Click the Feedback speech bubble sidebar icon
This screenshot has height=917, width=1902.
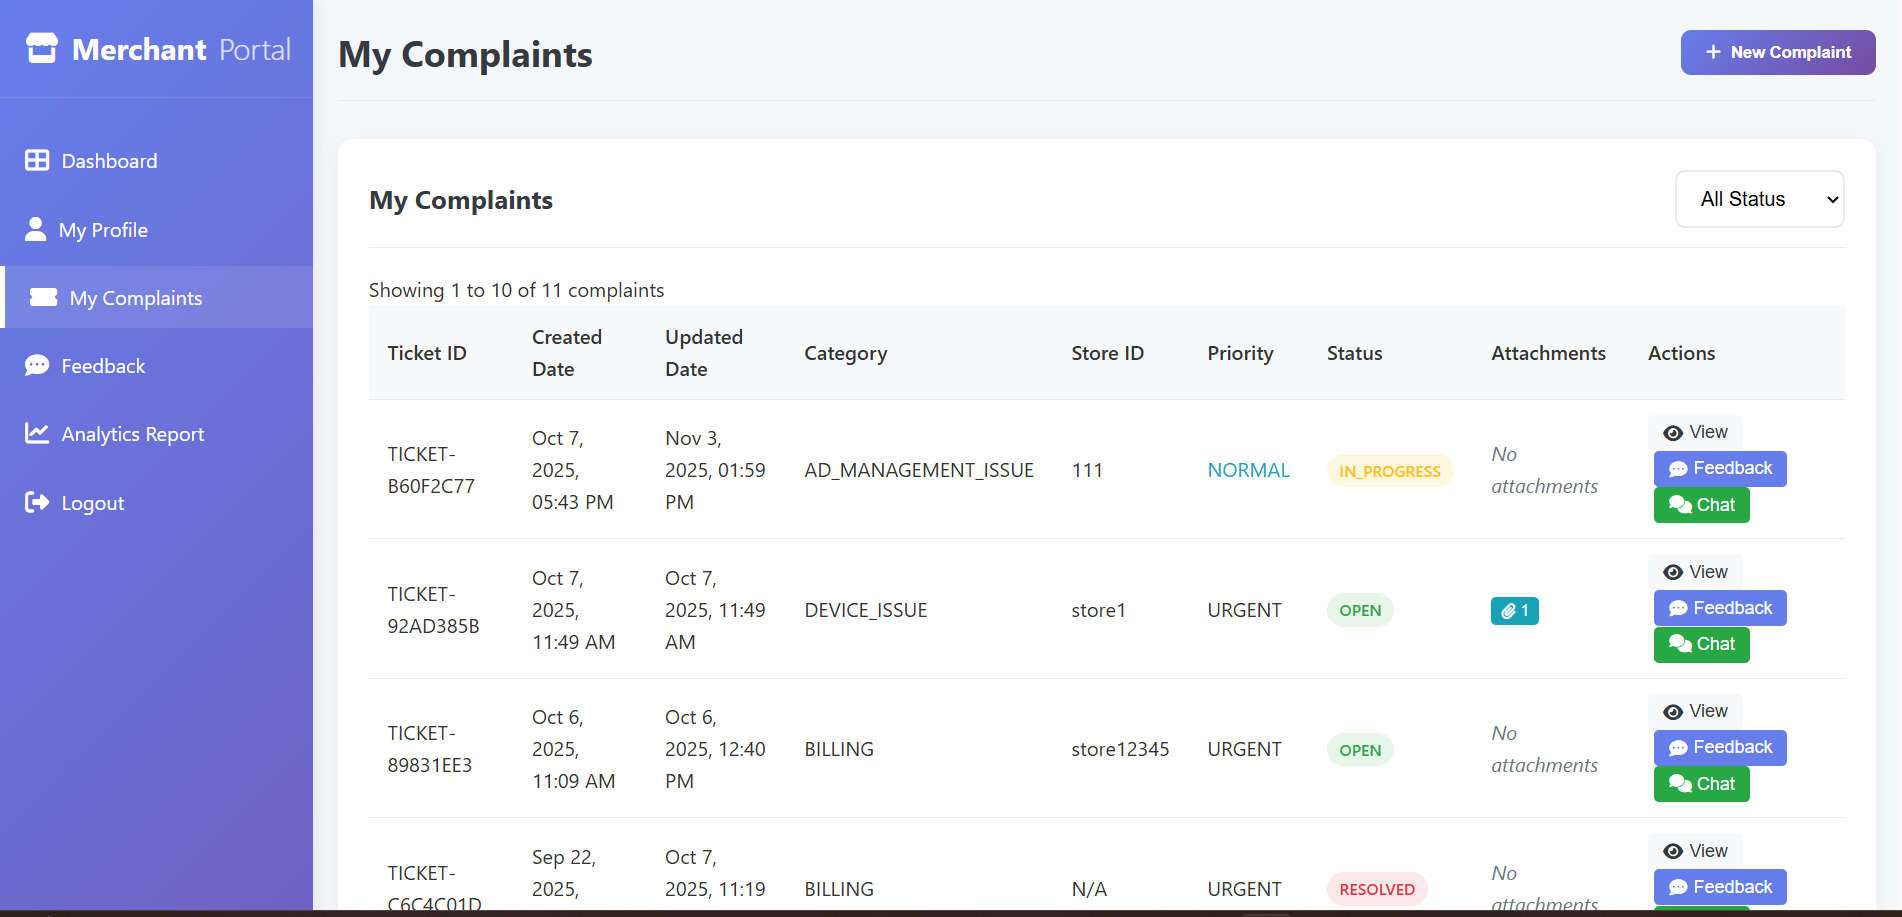point(37,365)
